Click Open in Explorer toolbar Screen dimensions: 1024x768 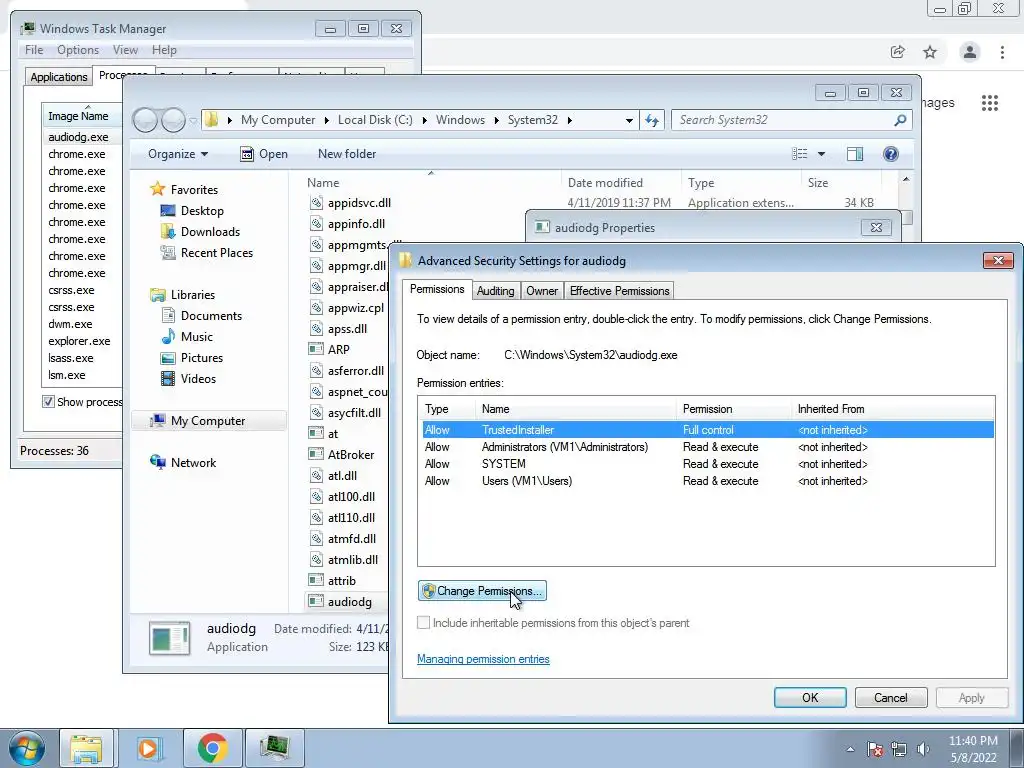(264, 153)
